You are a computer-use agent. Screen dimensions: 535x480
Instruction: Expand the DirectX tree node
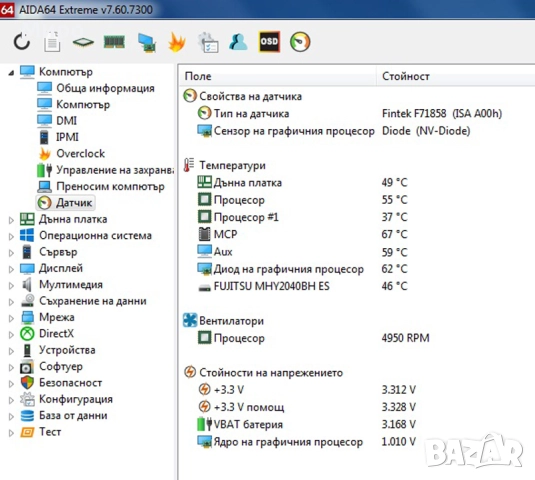pos(11,335)
